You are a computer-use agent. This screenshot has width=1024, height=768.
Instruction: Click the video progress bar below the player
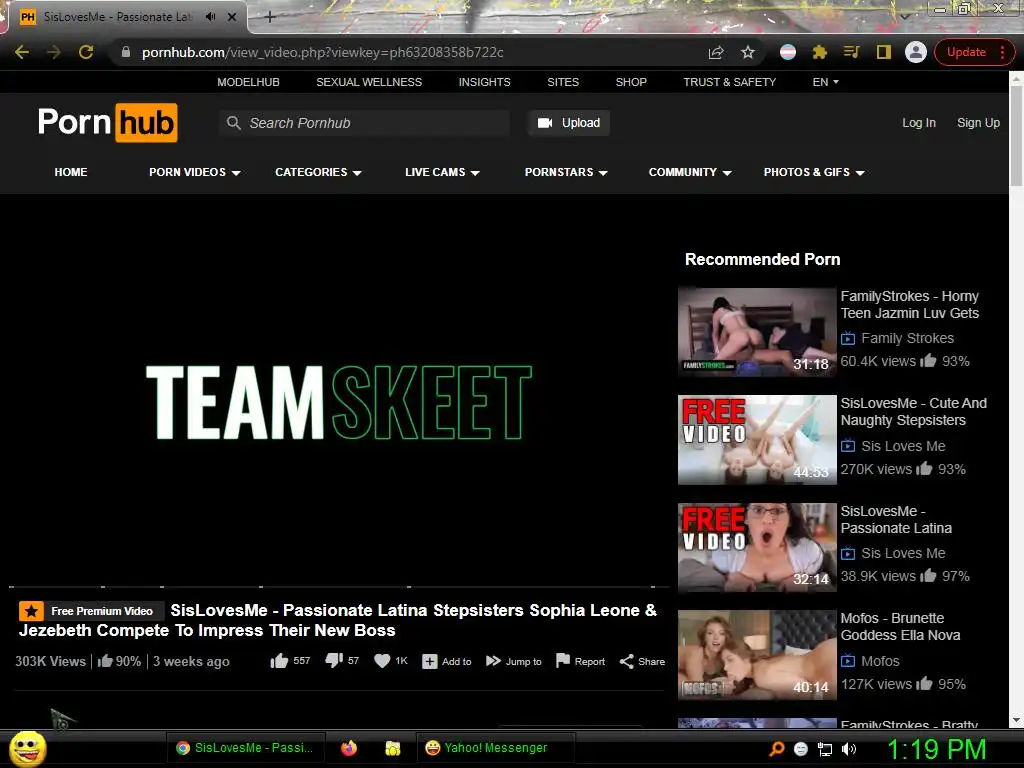340,587
